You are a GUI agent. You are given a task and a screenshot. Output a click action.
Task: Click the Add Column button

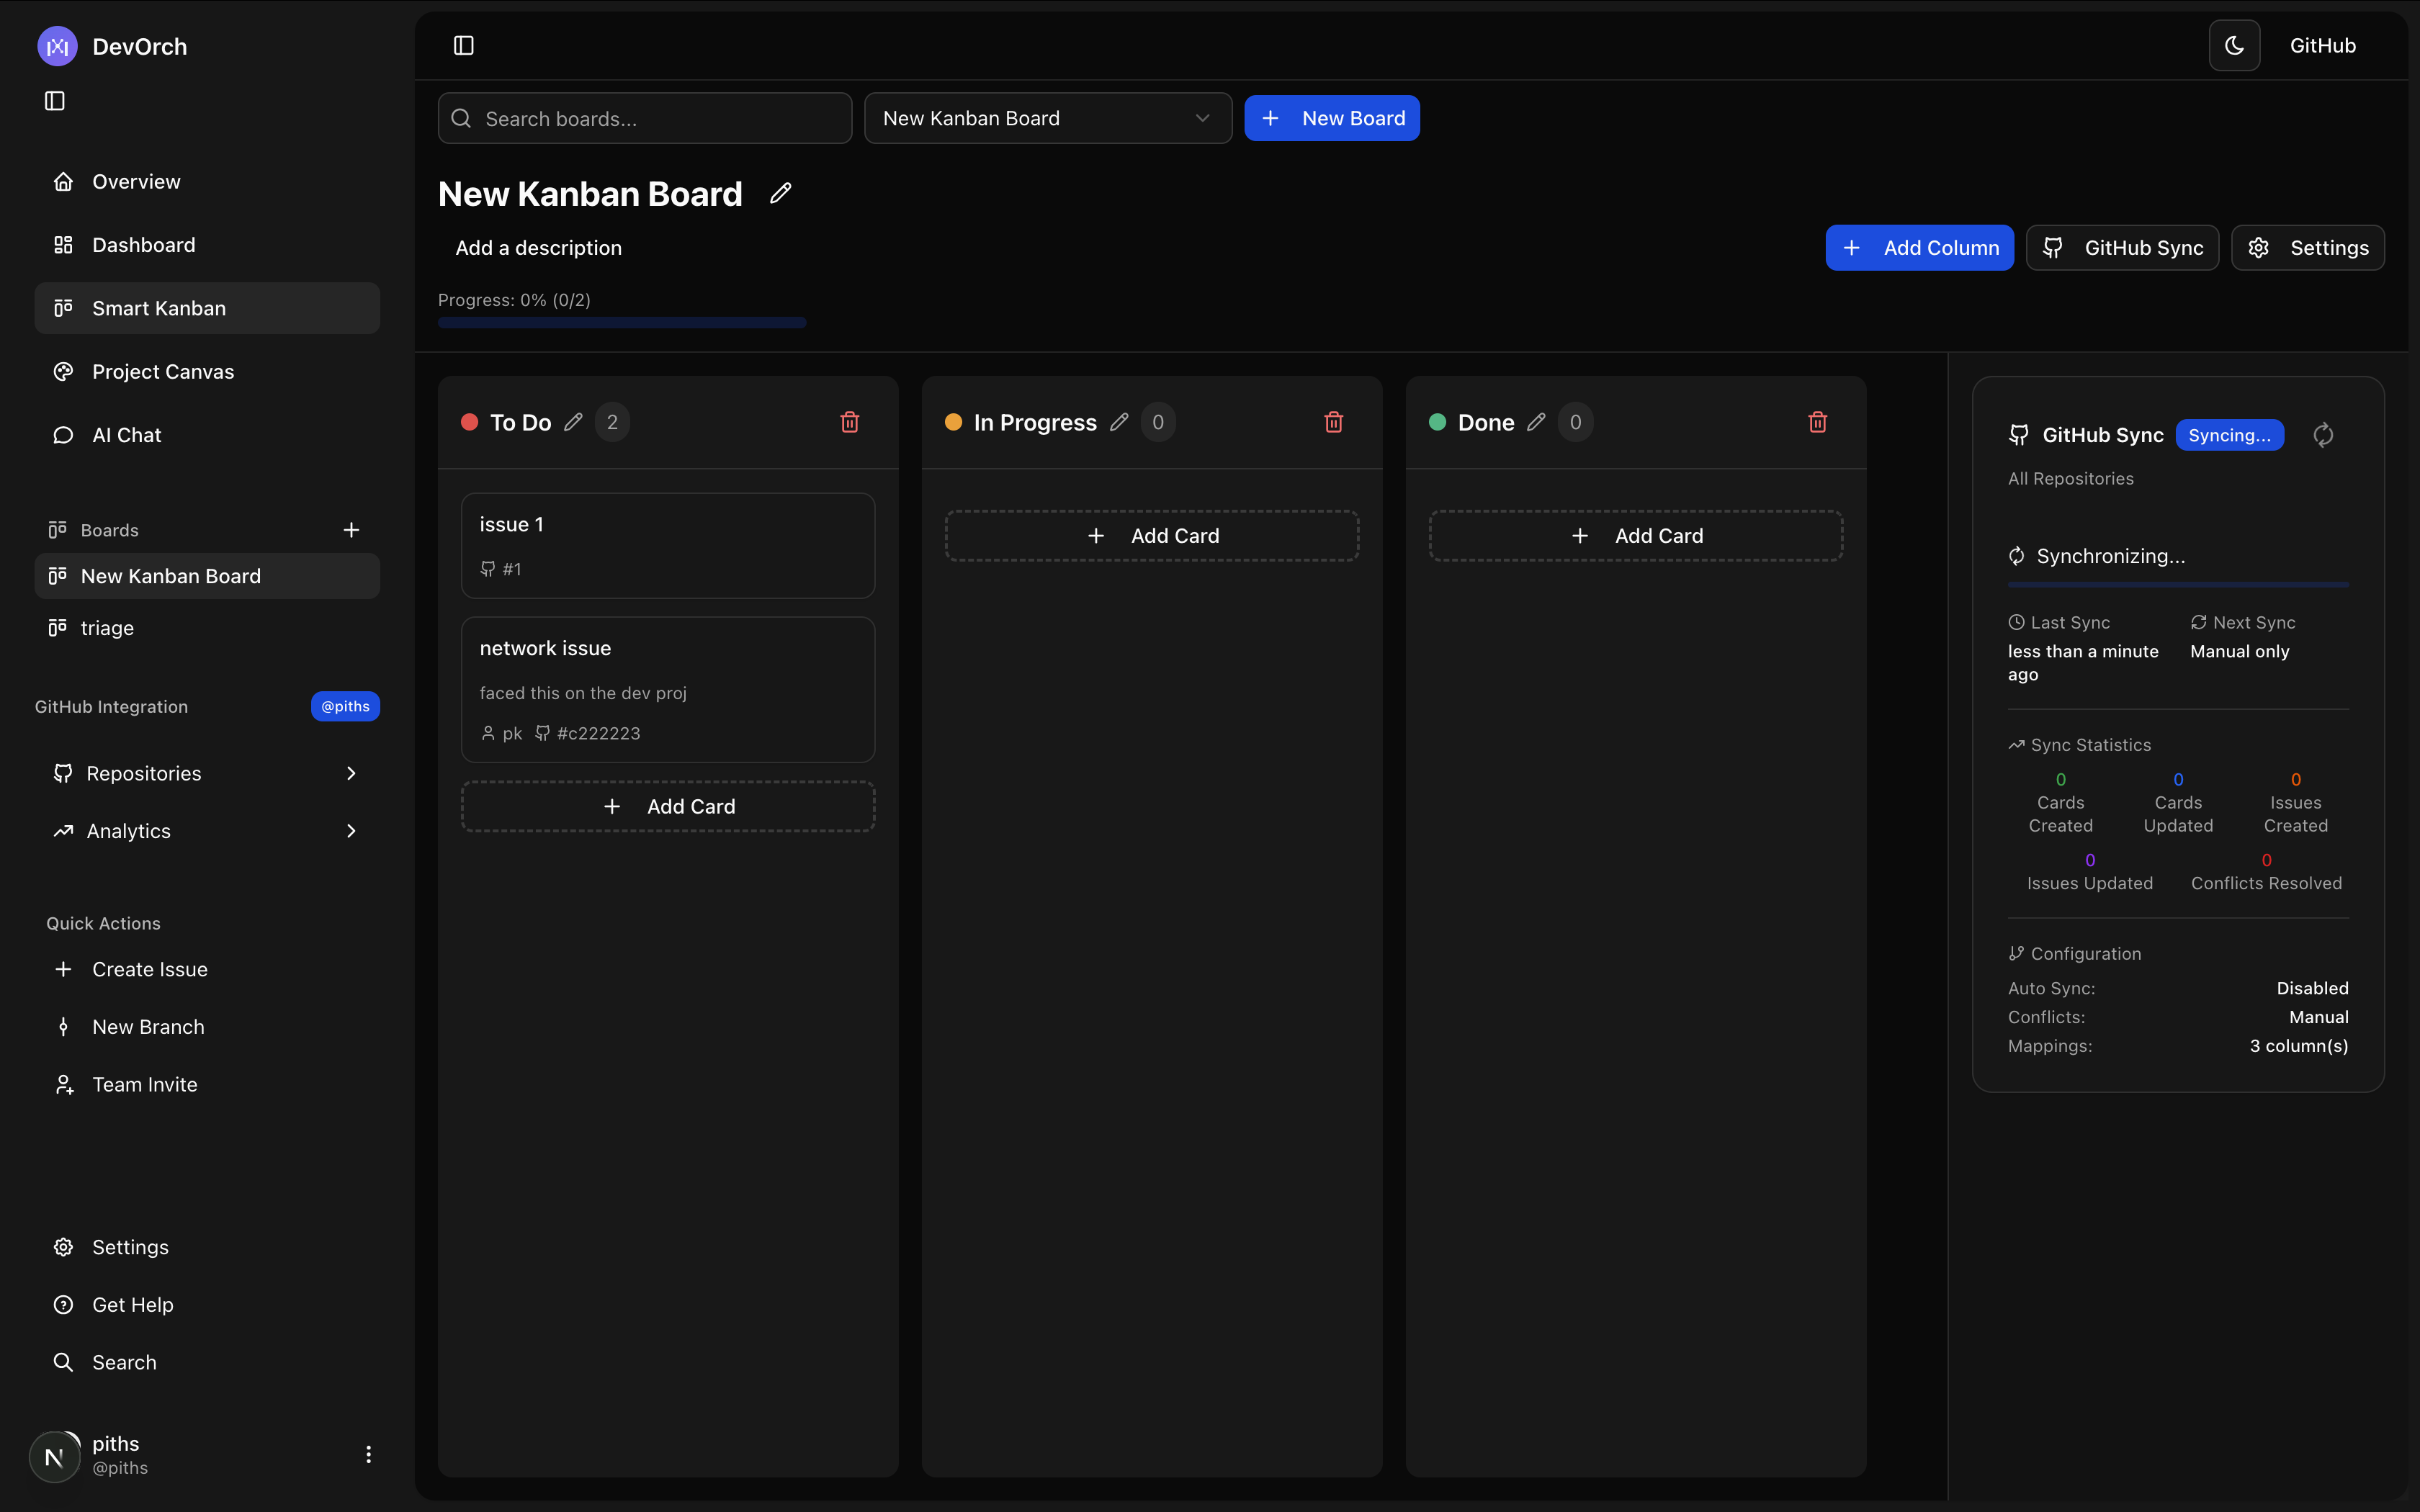pyautogui.click(x=1919, y=248)
